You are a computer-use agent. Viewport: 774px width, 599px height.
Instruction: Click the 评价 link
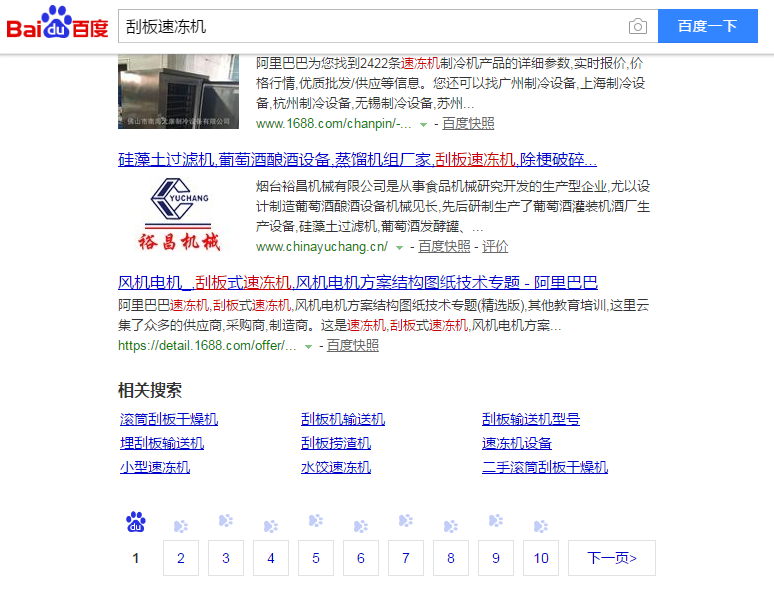pos(495,246)
